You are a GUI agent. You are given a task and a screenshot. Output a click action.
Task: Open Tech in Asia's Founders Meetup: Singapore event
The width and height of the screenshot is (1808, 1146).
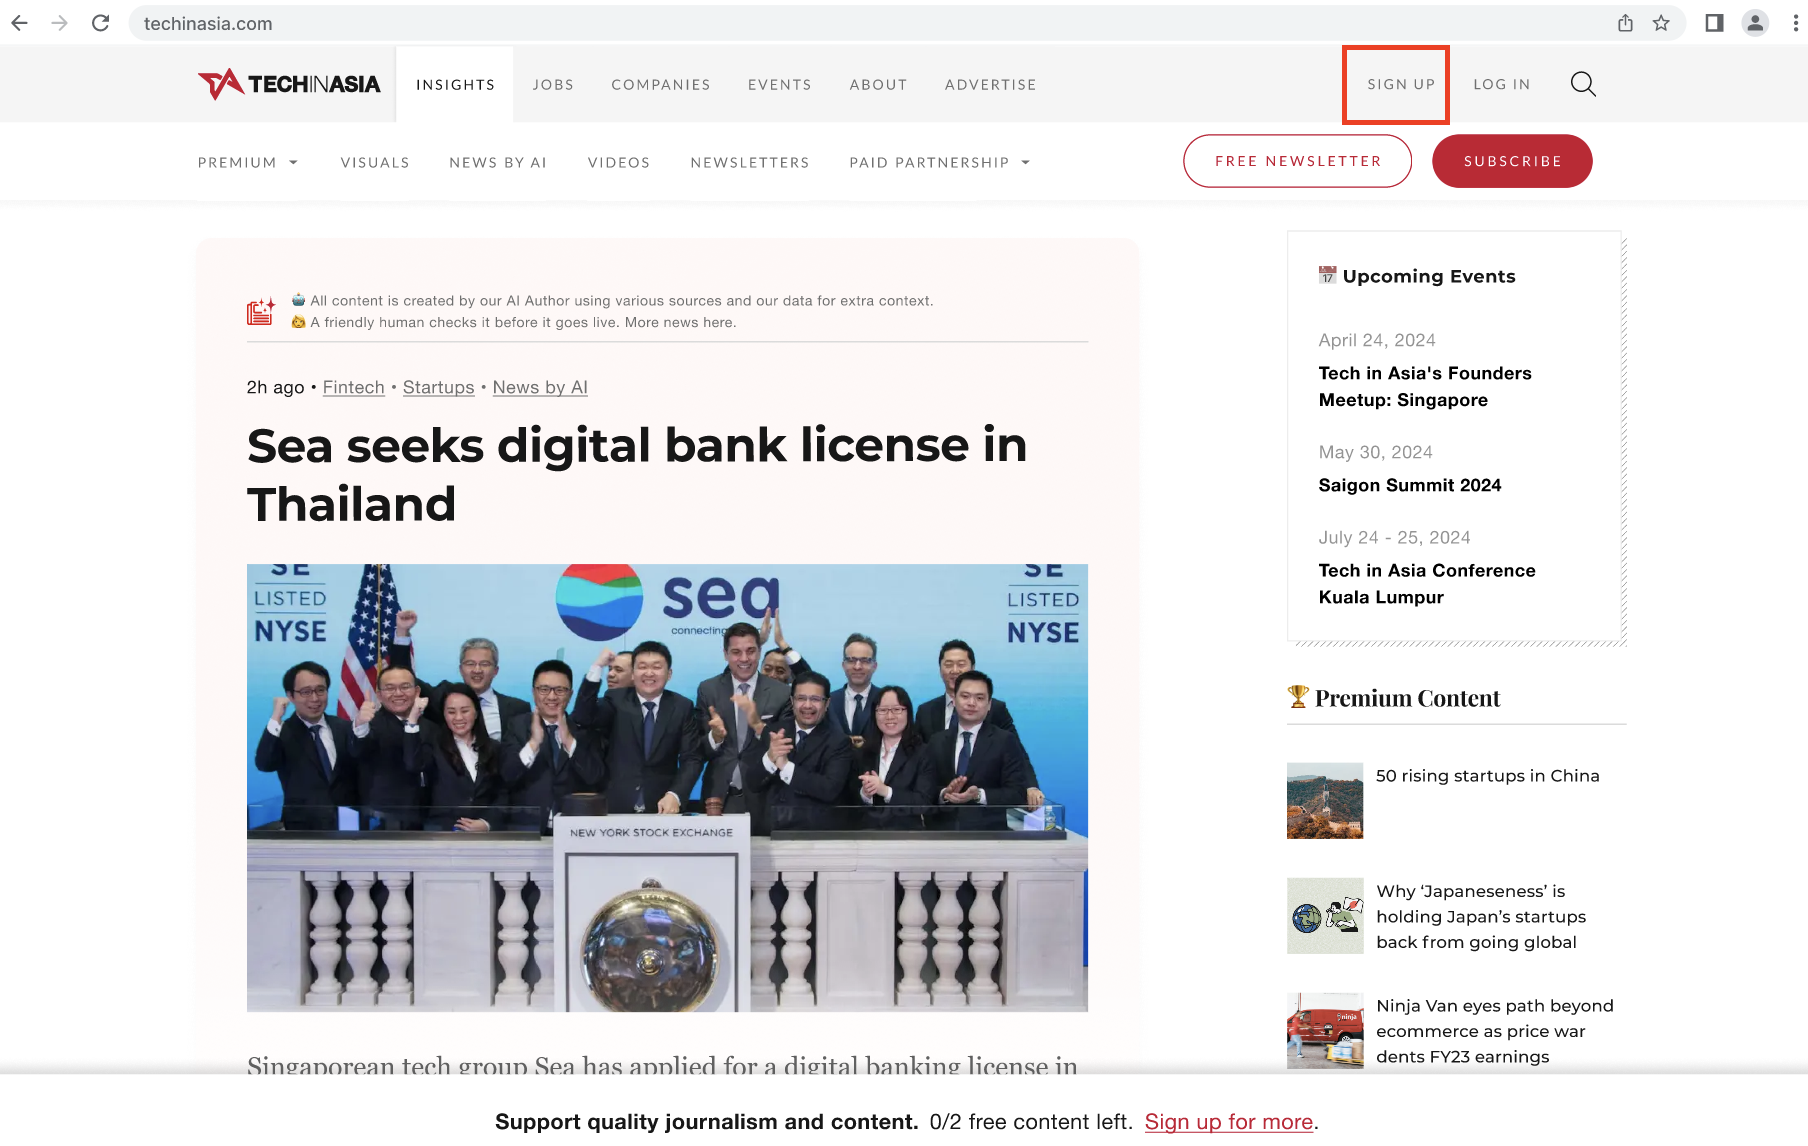tap(1425, 386)
